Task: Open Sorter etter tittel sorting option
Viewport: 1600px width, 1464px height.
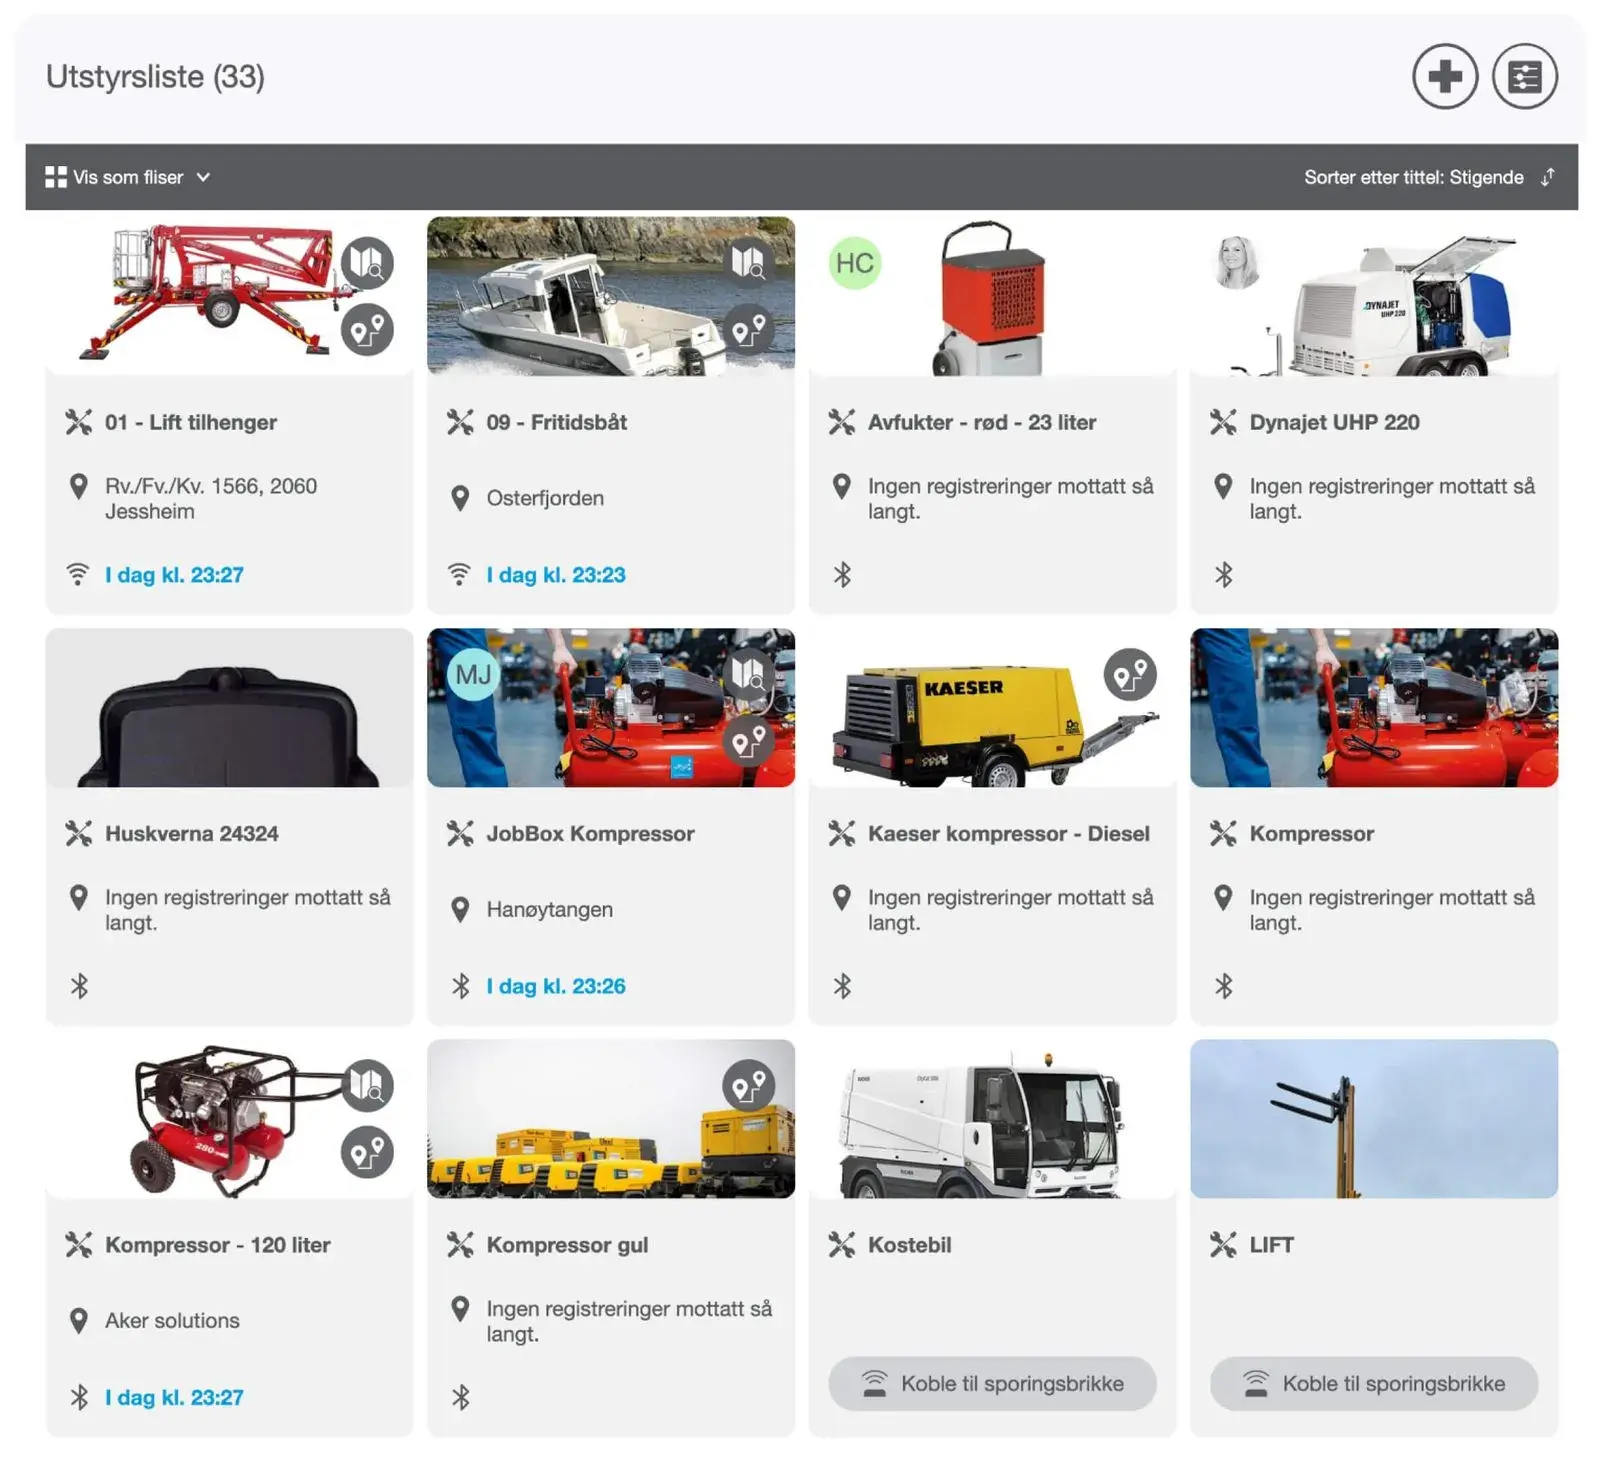Action: coord(1412,177)
